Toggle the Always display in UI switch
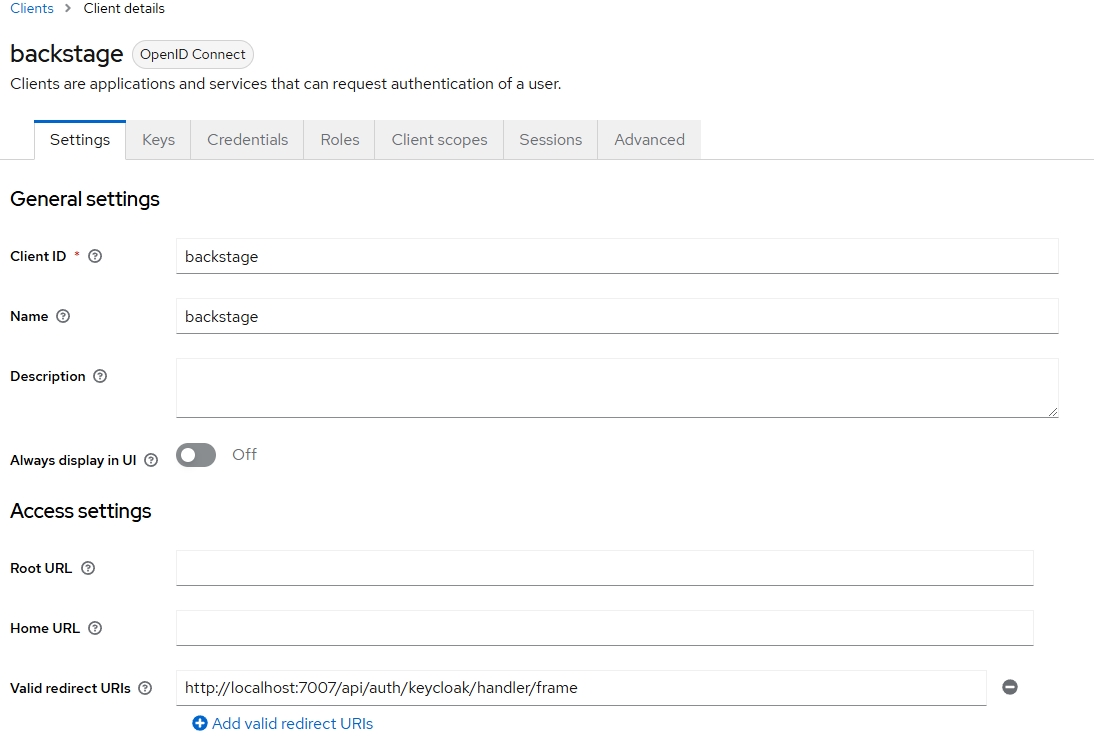 pyautogui.click(x=196, y=455)
